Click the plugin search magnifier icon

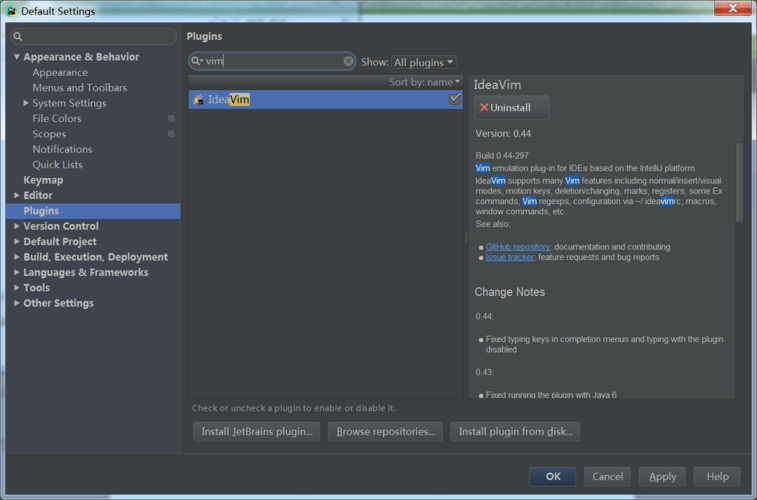196,61
